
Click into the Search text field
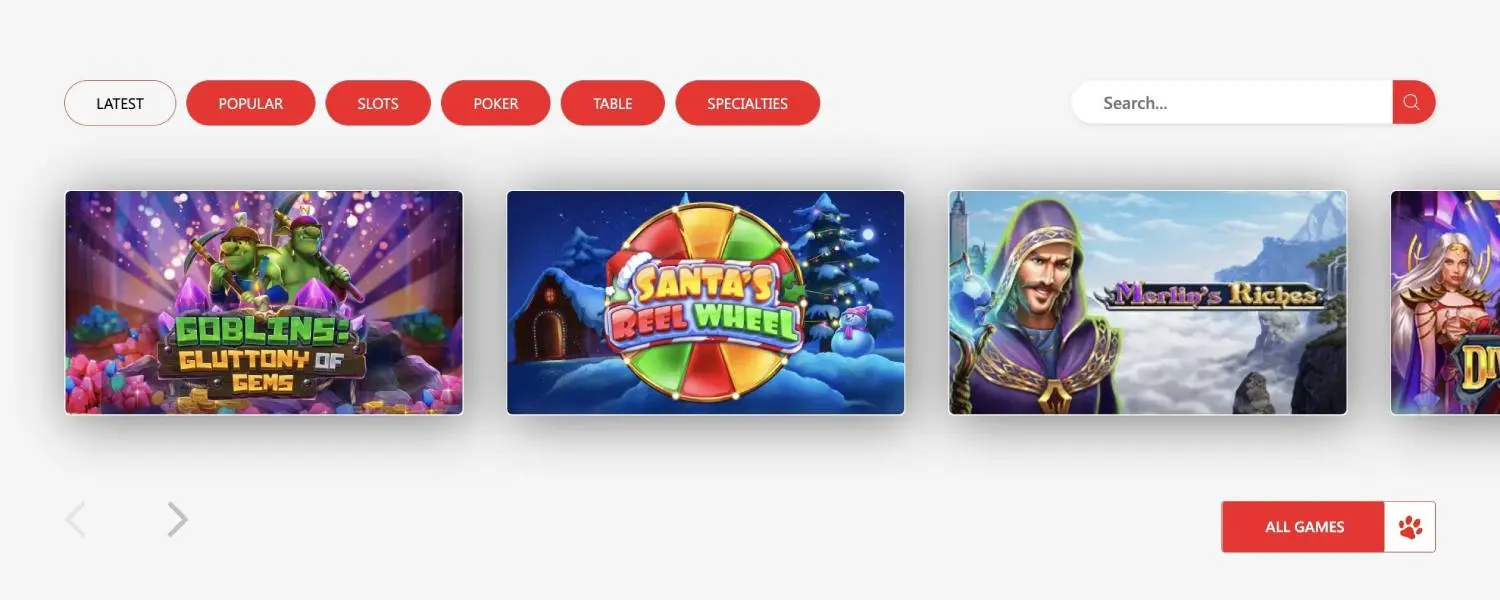[1232, 102]
